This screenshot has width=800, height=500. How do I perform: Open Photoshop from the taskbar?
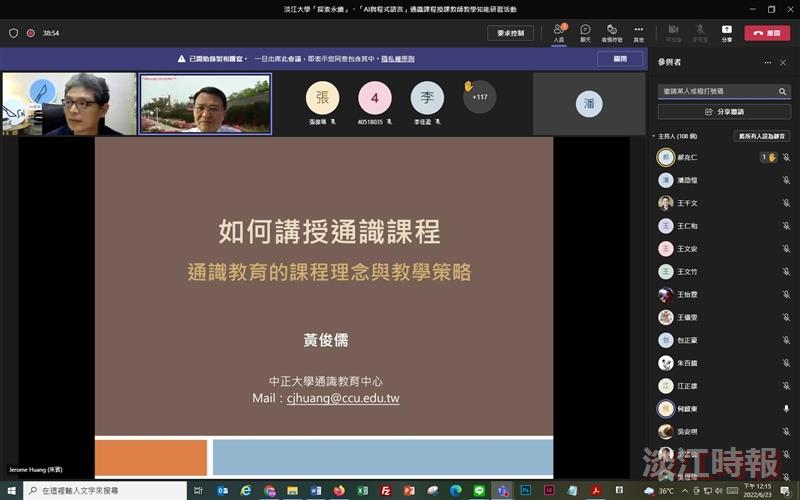(x=526, y=490)
